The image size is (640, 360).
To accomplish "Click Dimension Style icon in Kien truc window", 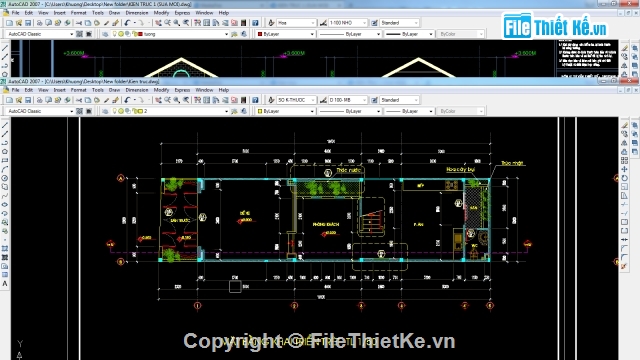I will 323,100.
